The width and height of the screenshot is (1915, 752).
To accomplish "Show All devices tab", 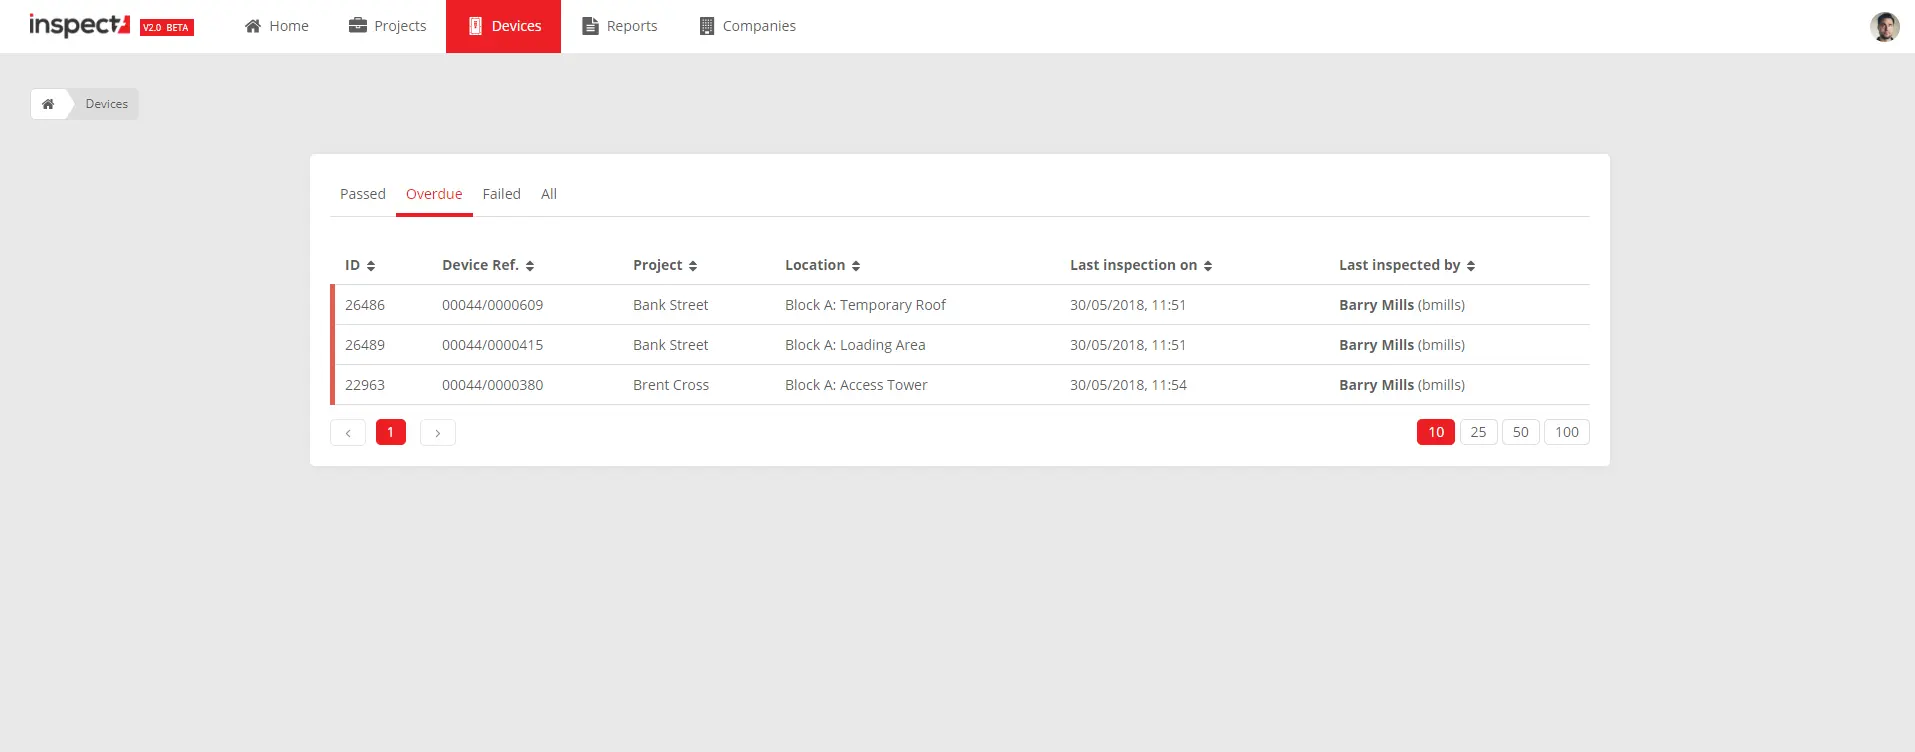I will pyautogui.click(x=548, y=194).
